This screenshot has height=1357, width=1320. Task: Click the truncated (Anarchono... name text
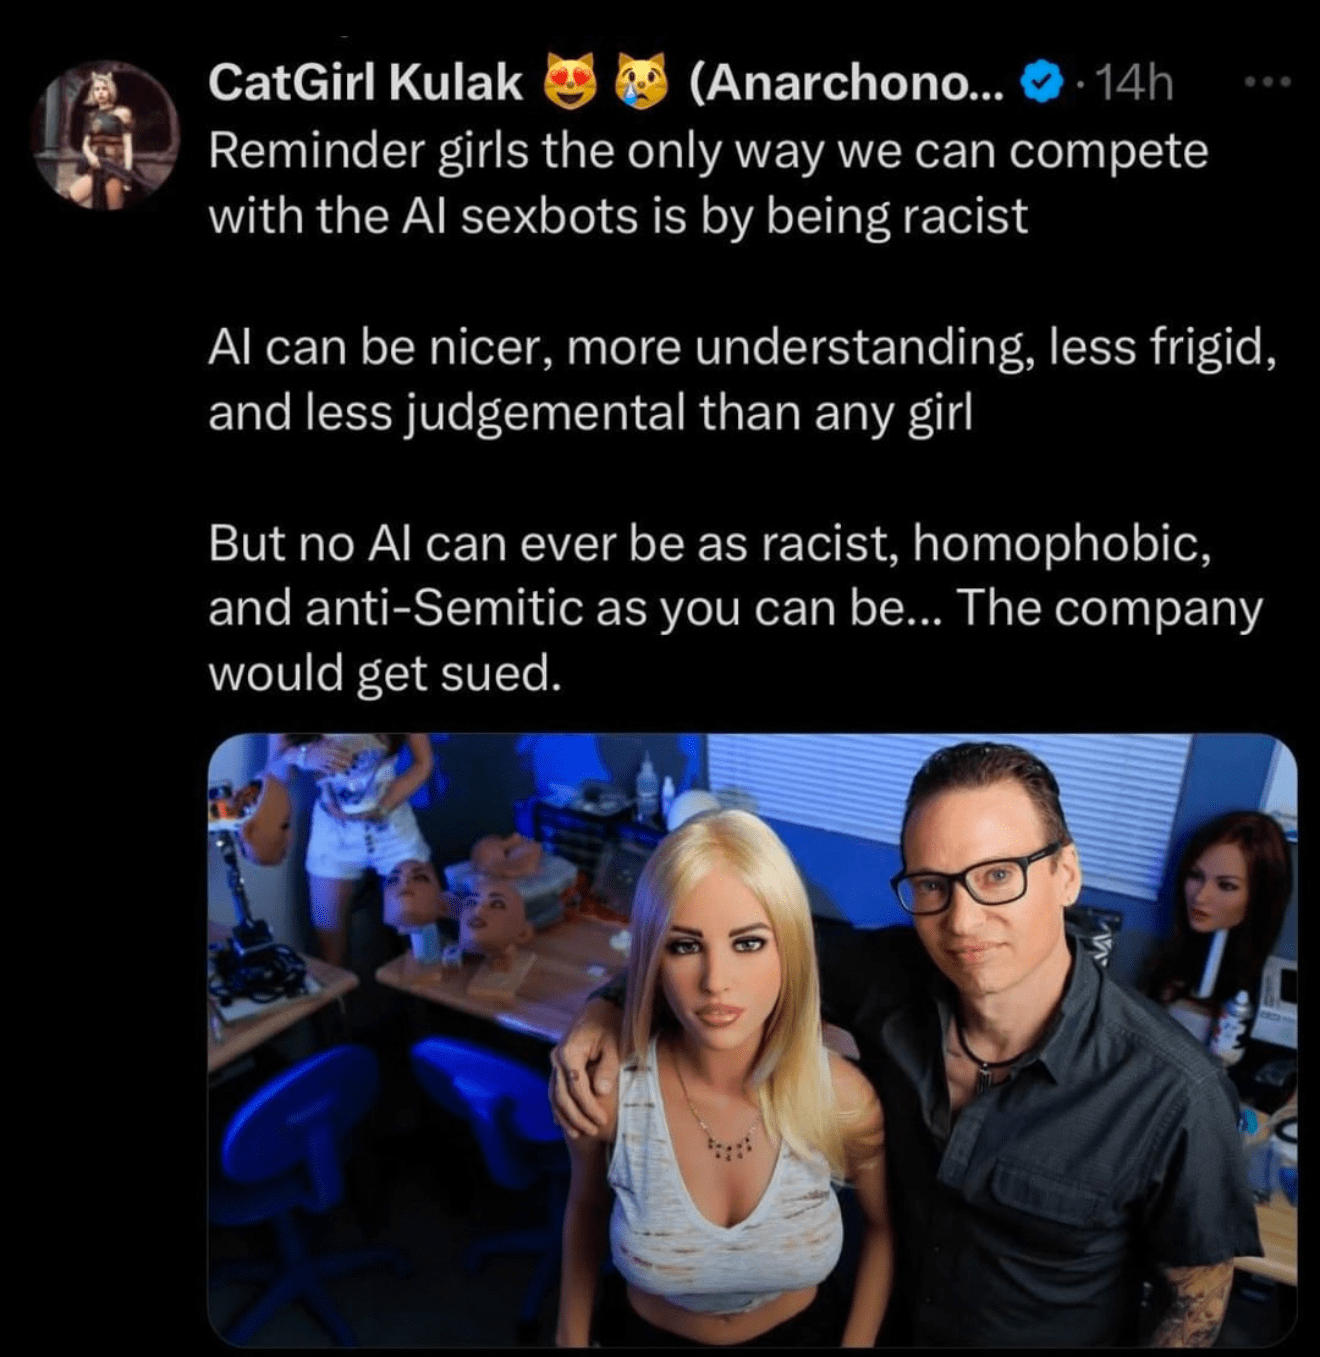coord(846,83)
